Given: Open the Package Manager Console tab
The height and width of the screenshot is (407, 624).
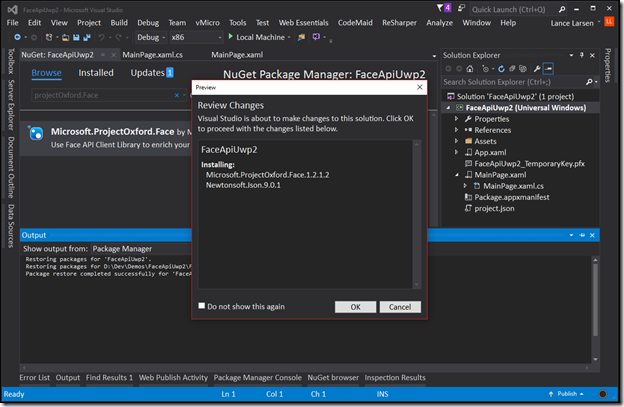Looking at the screenshot, I should [257, 378].
